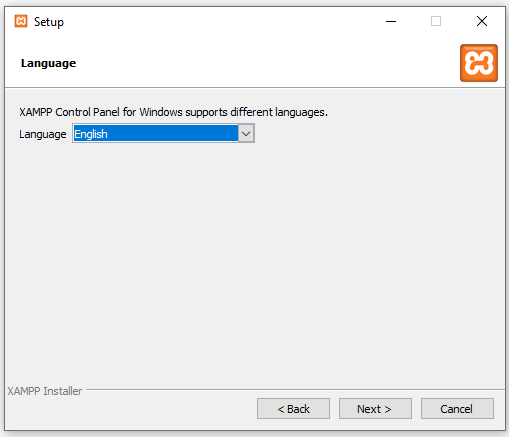Click the XAMPP Control Panel description text
Screen dimensions: 509x437
pos(173,112)
